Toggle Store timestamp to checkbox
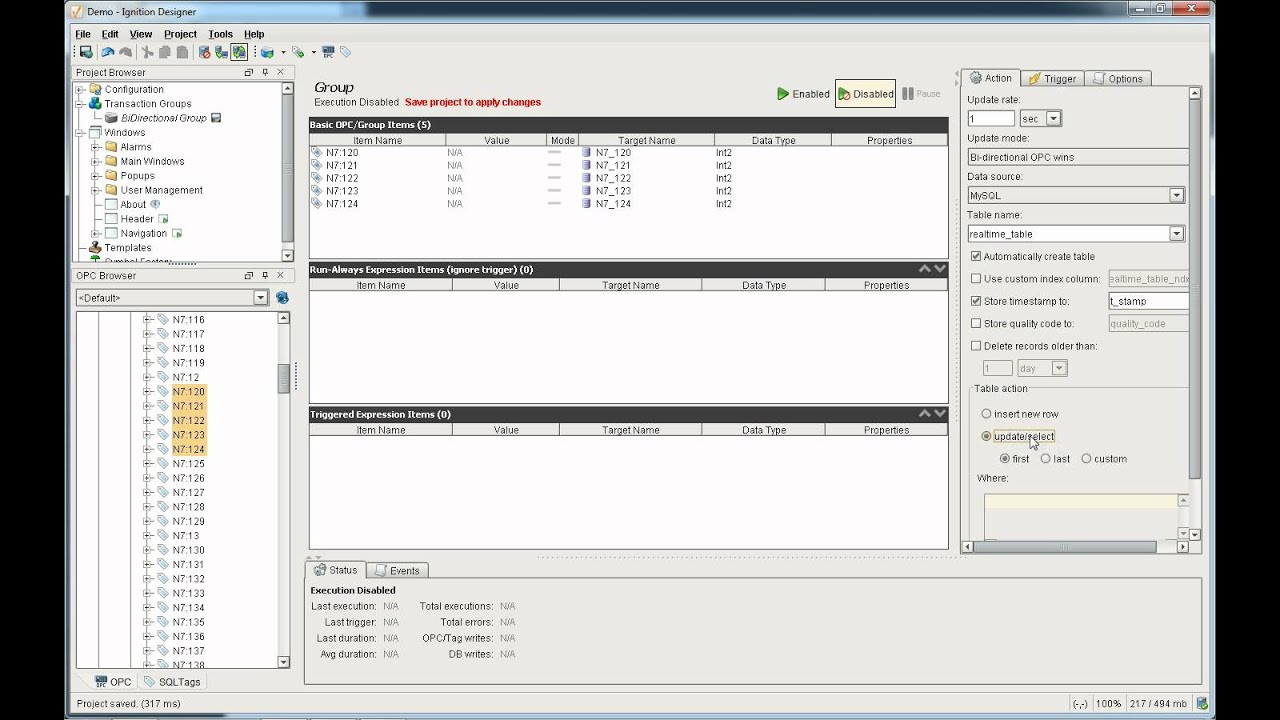 [976, 301]
